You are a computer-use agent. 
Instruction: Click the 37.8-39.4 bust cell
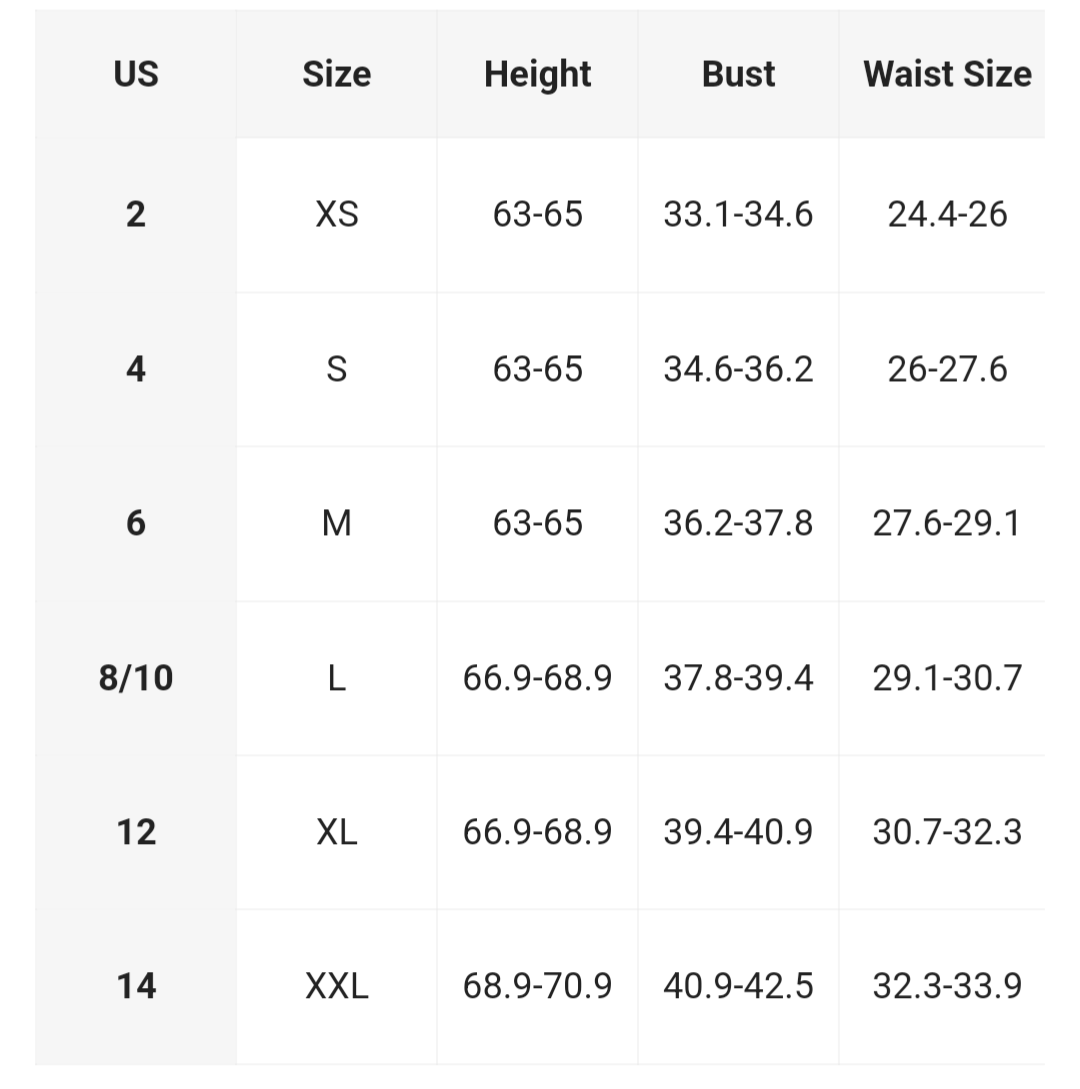[738, 678]
